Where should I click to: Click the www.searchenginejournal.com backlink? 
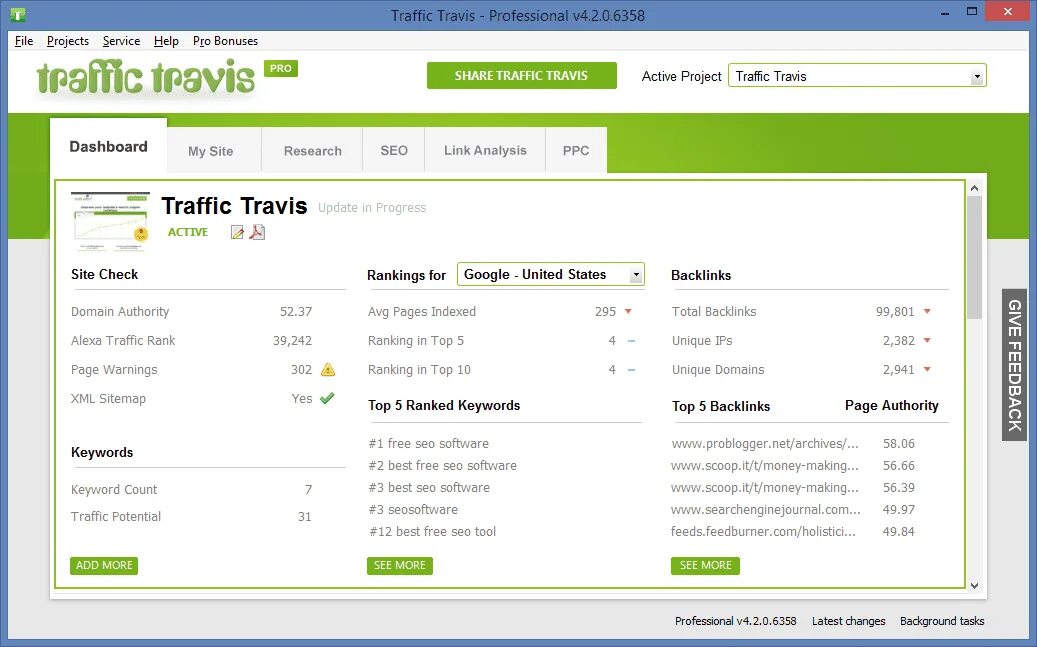(765, 510)
